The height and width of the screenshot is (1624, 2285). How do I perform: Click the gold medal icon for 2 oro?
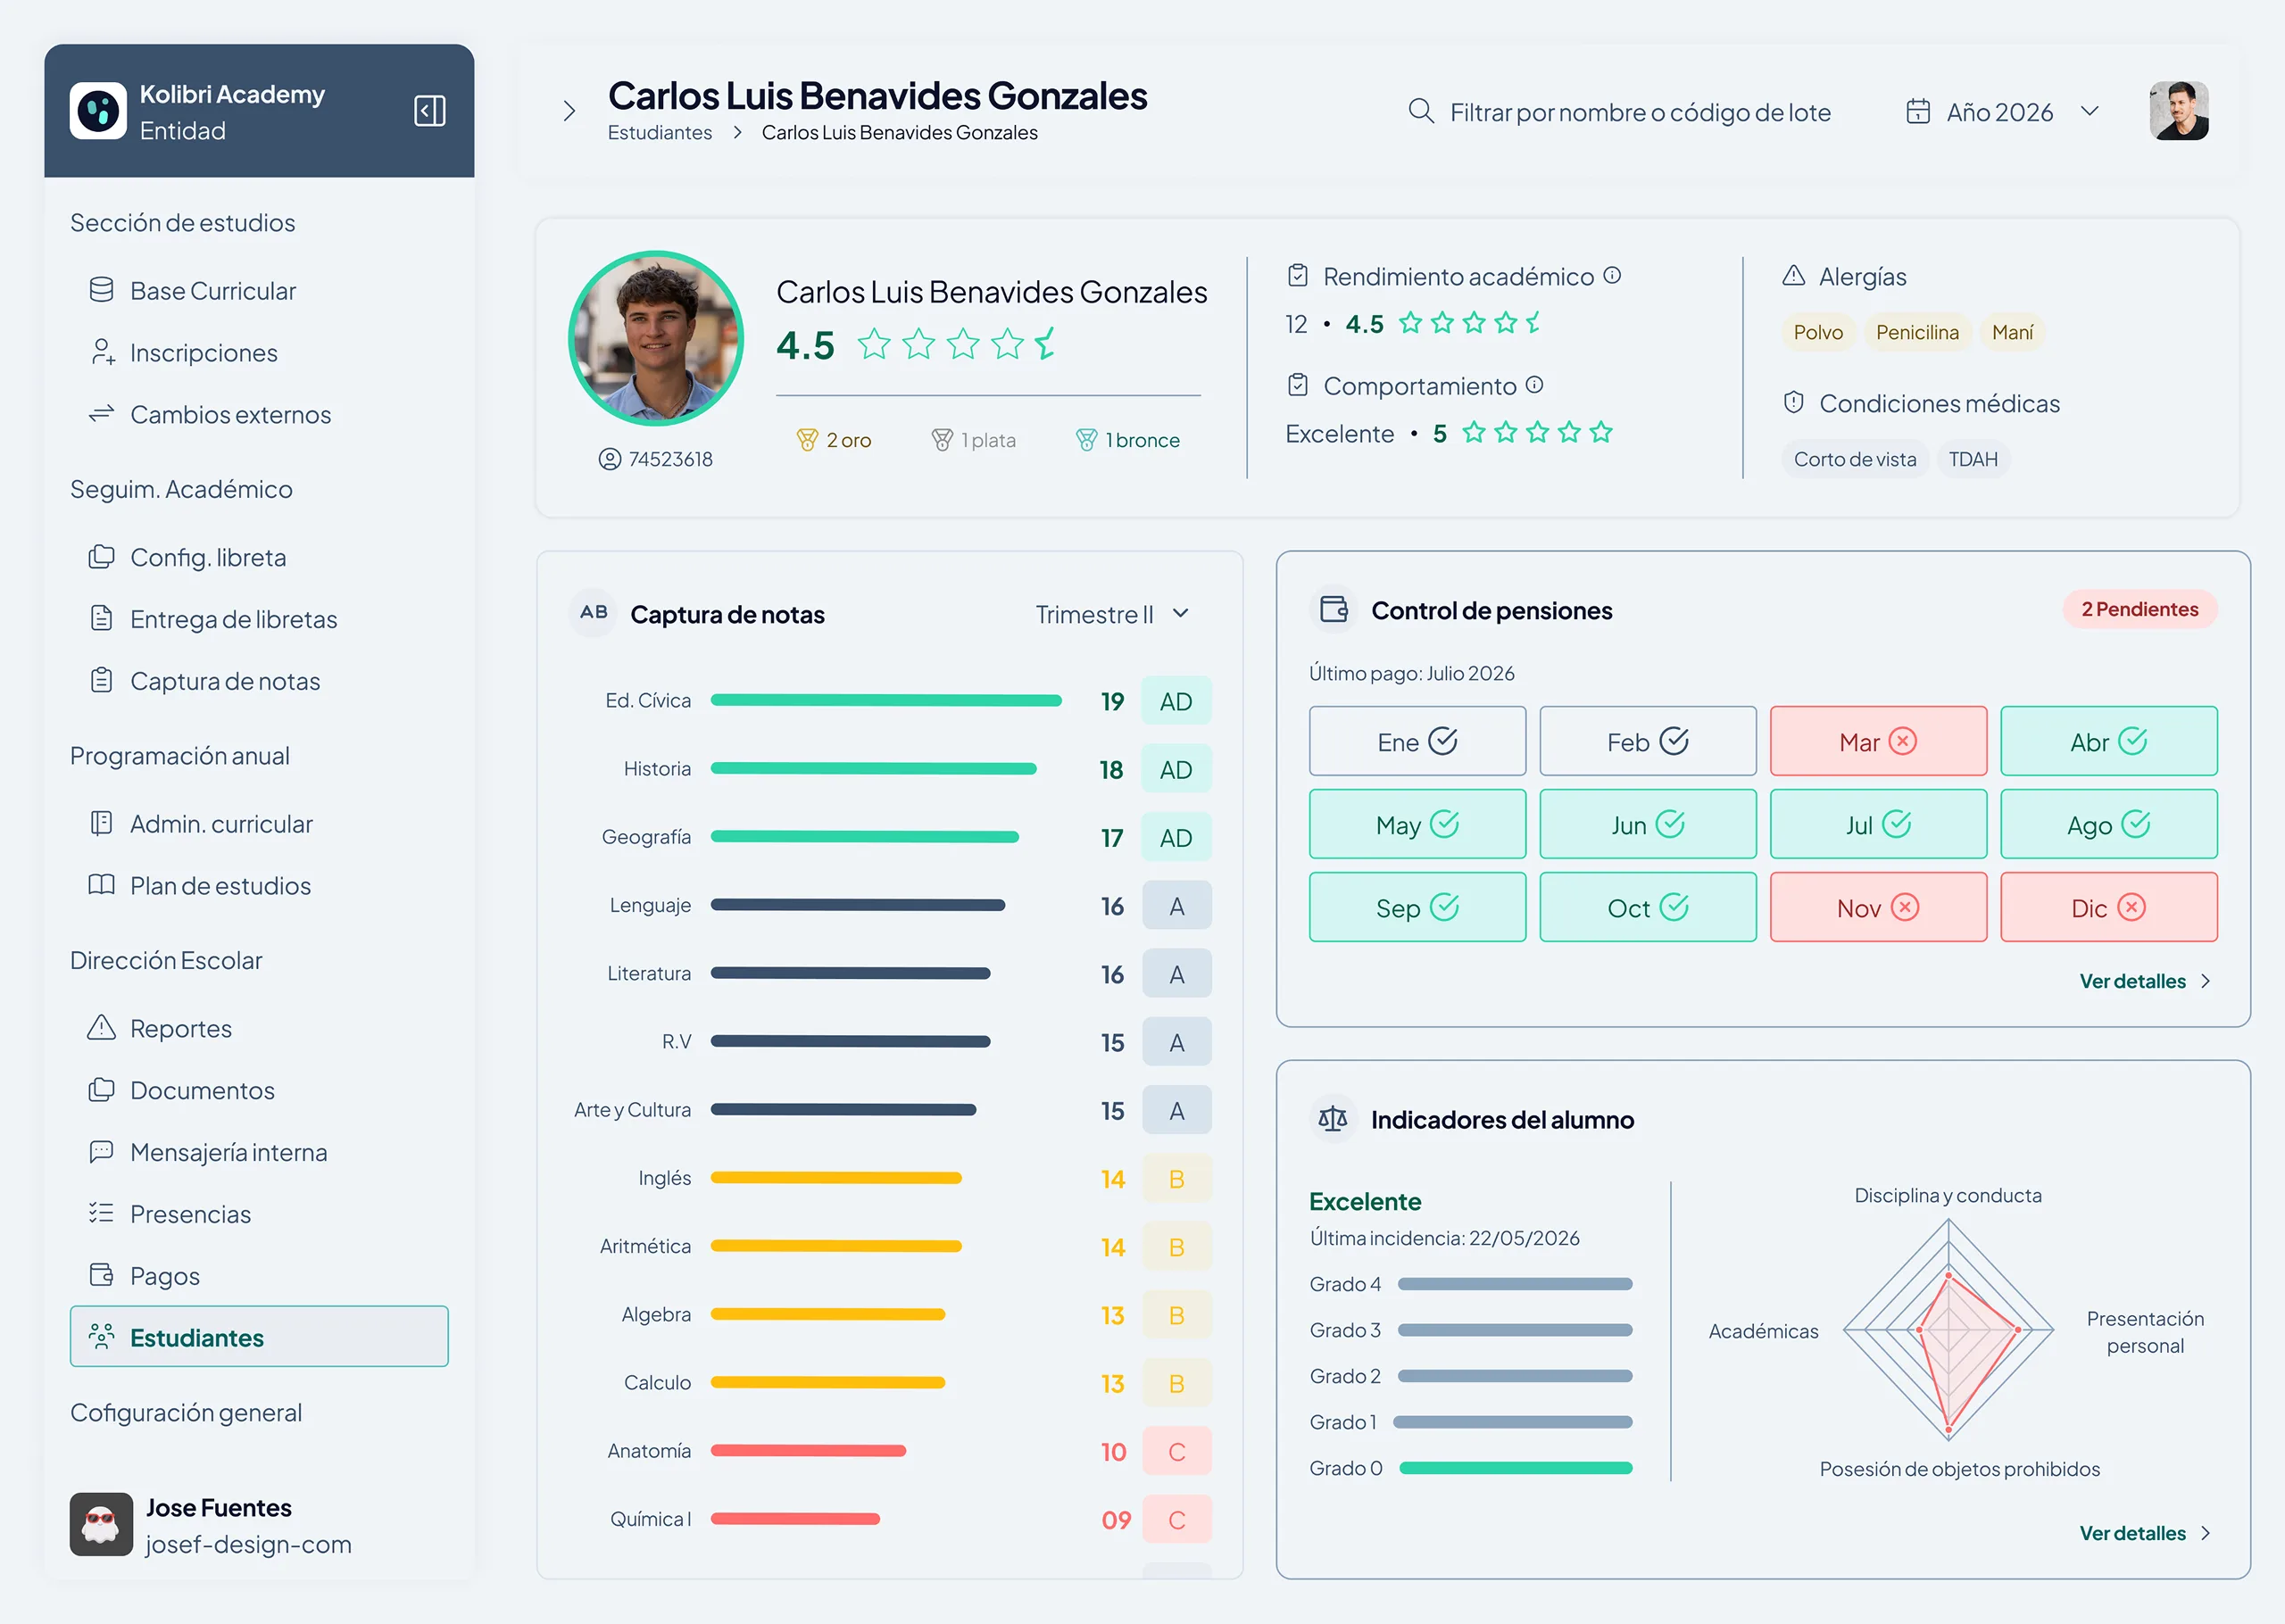click(x=807, y=440)
